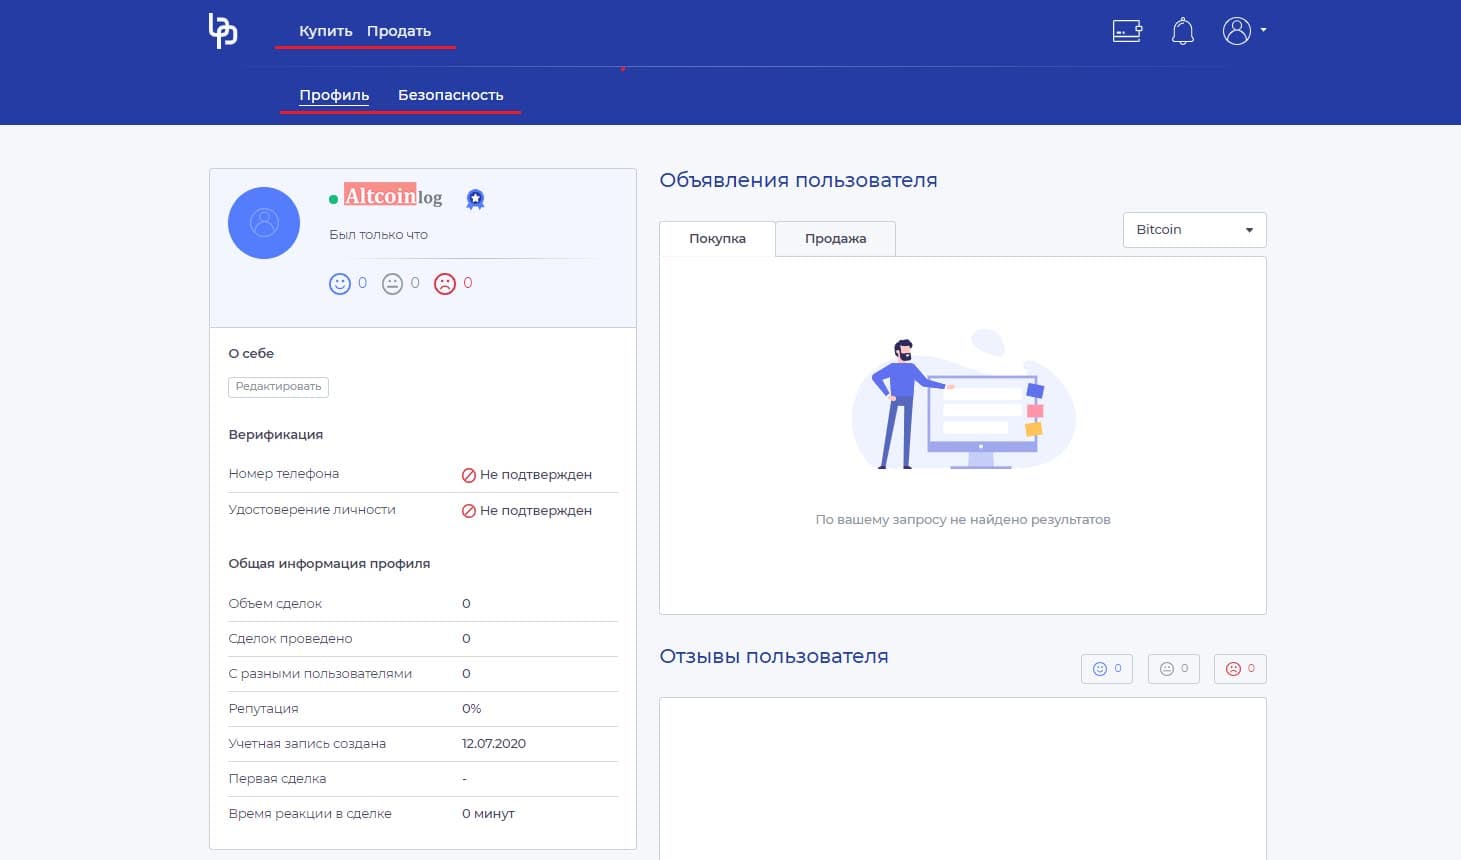Open the Купить menu item
Viewport: 1461px width, 860px height.
click(326, 31)
